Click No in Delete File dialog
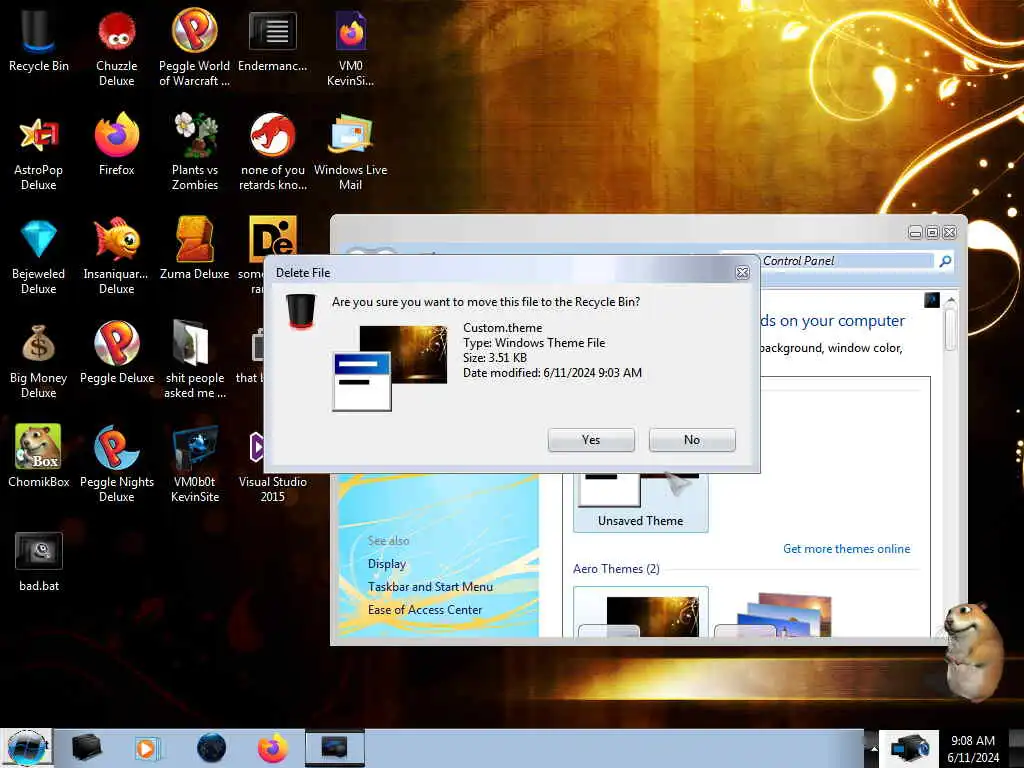Image resolution: width=1024 pixels, height=768 pixels. (692, 440)
